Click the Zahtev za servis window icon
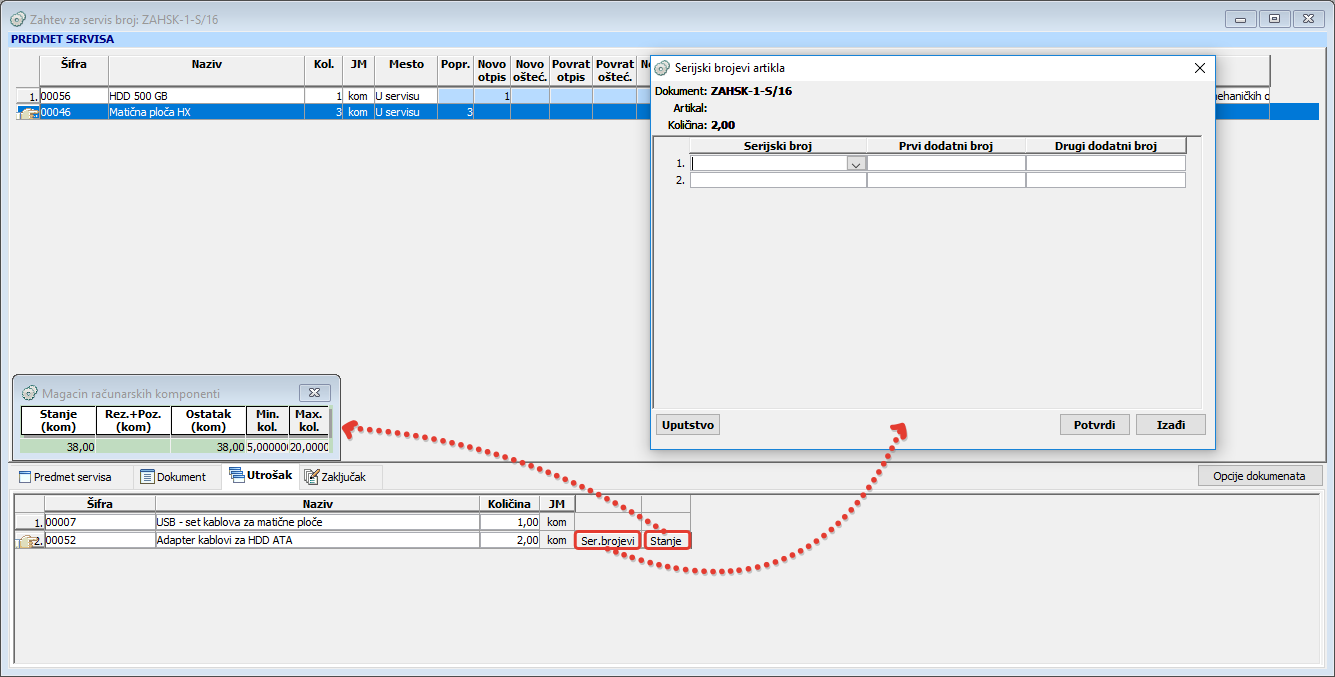1335x677 pixels. (x=18, y=19)
